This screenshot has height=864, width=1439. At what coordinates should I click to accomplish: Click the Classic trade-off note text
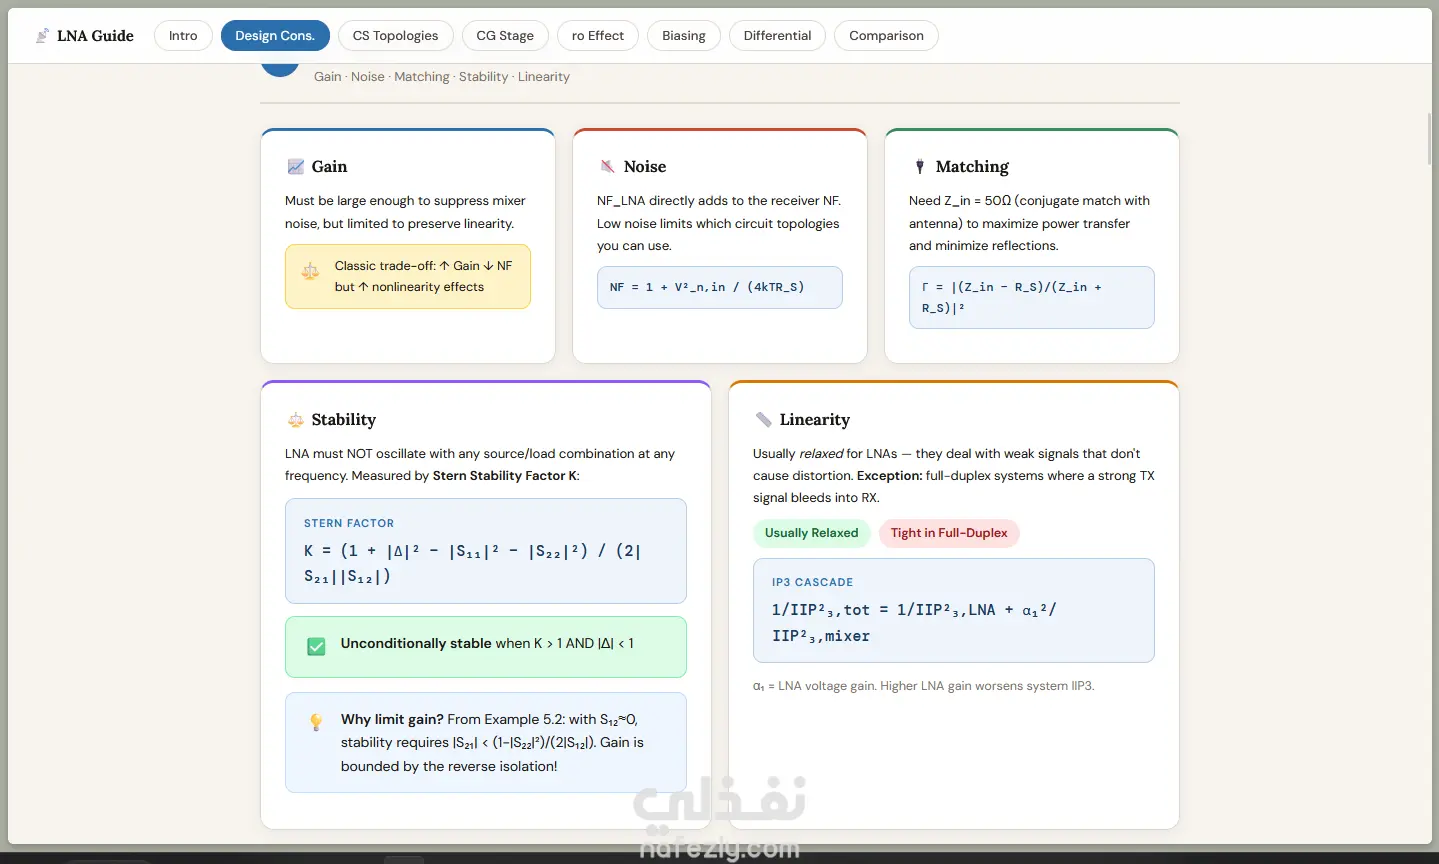tap(423, 276)
